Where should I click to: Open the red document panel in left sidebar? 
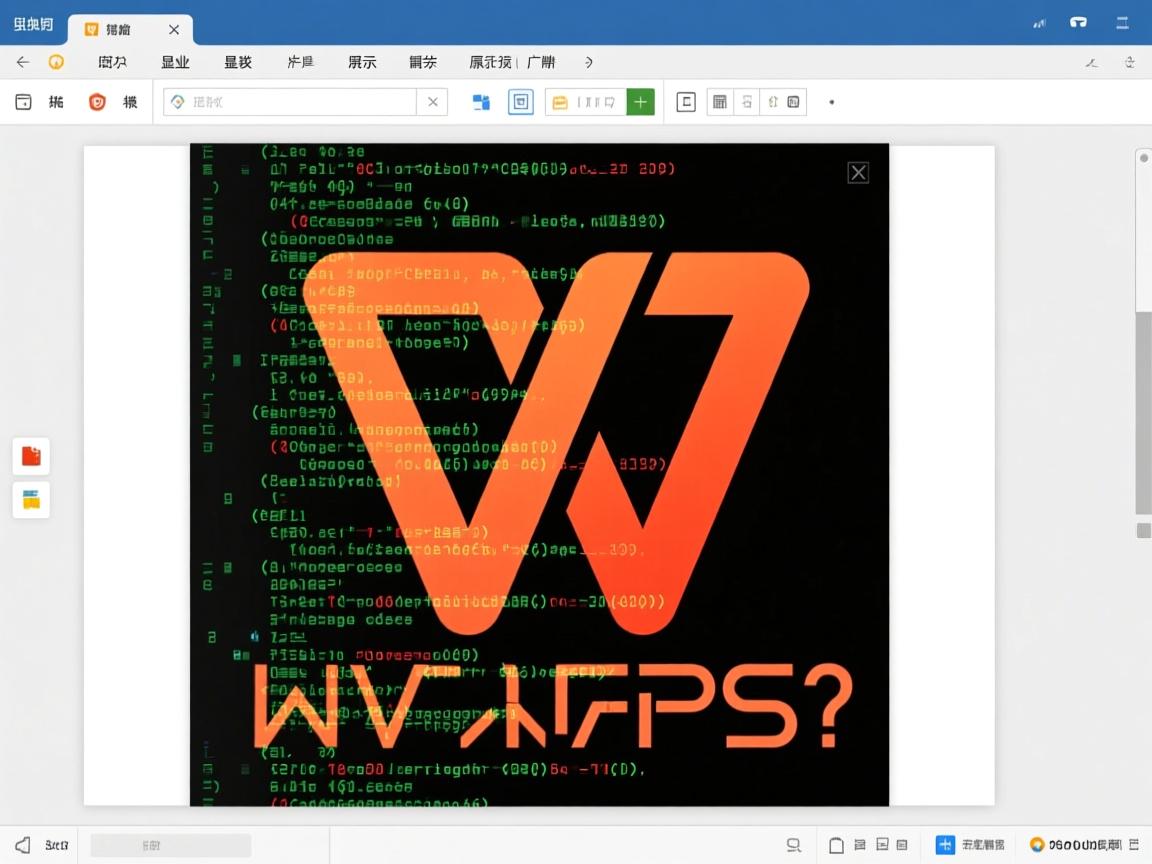tap(30, 456)
